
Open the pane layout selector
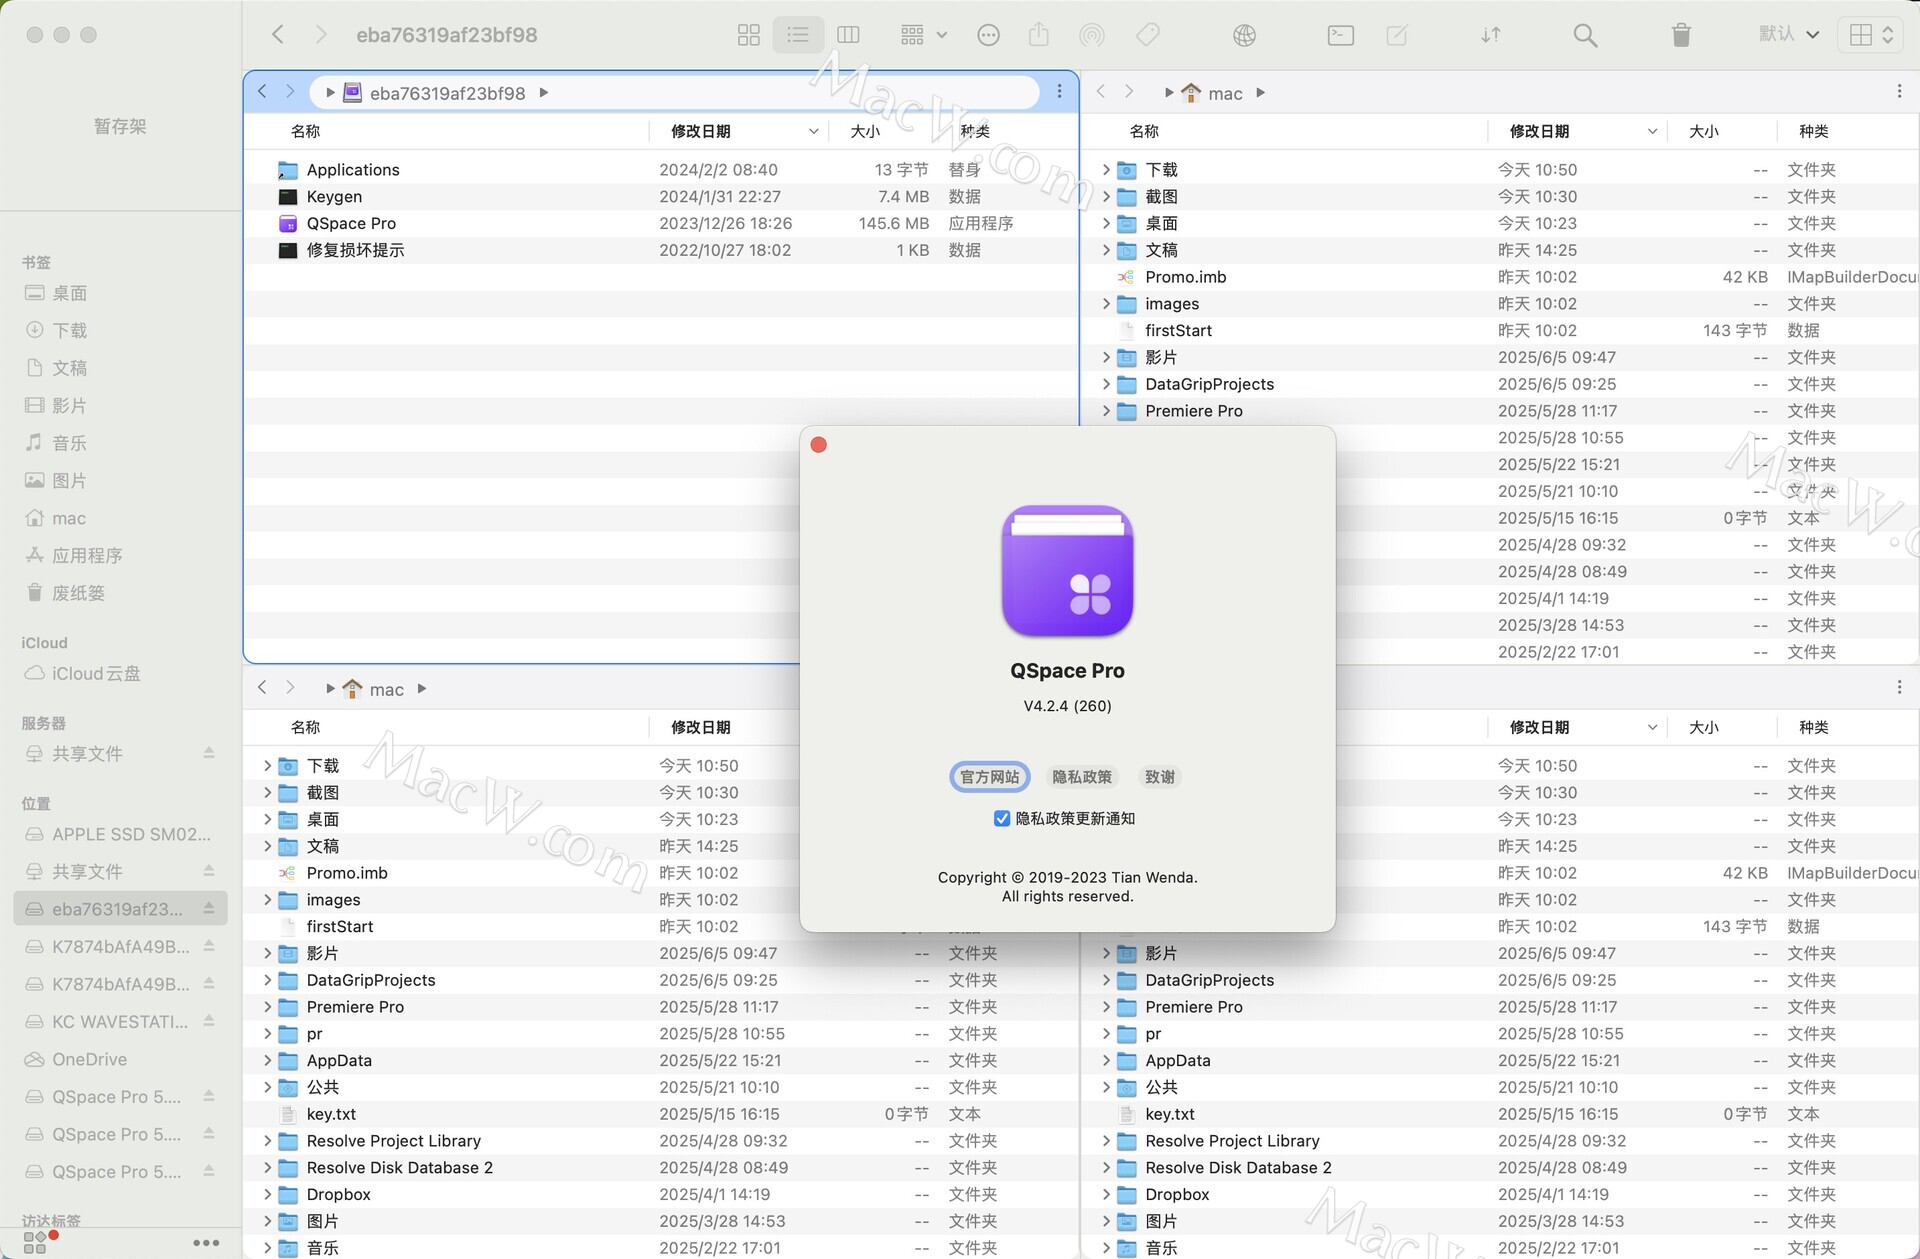click(x=1870, y=35)
